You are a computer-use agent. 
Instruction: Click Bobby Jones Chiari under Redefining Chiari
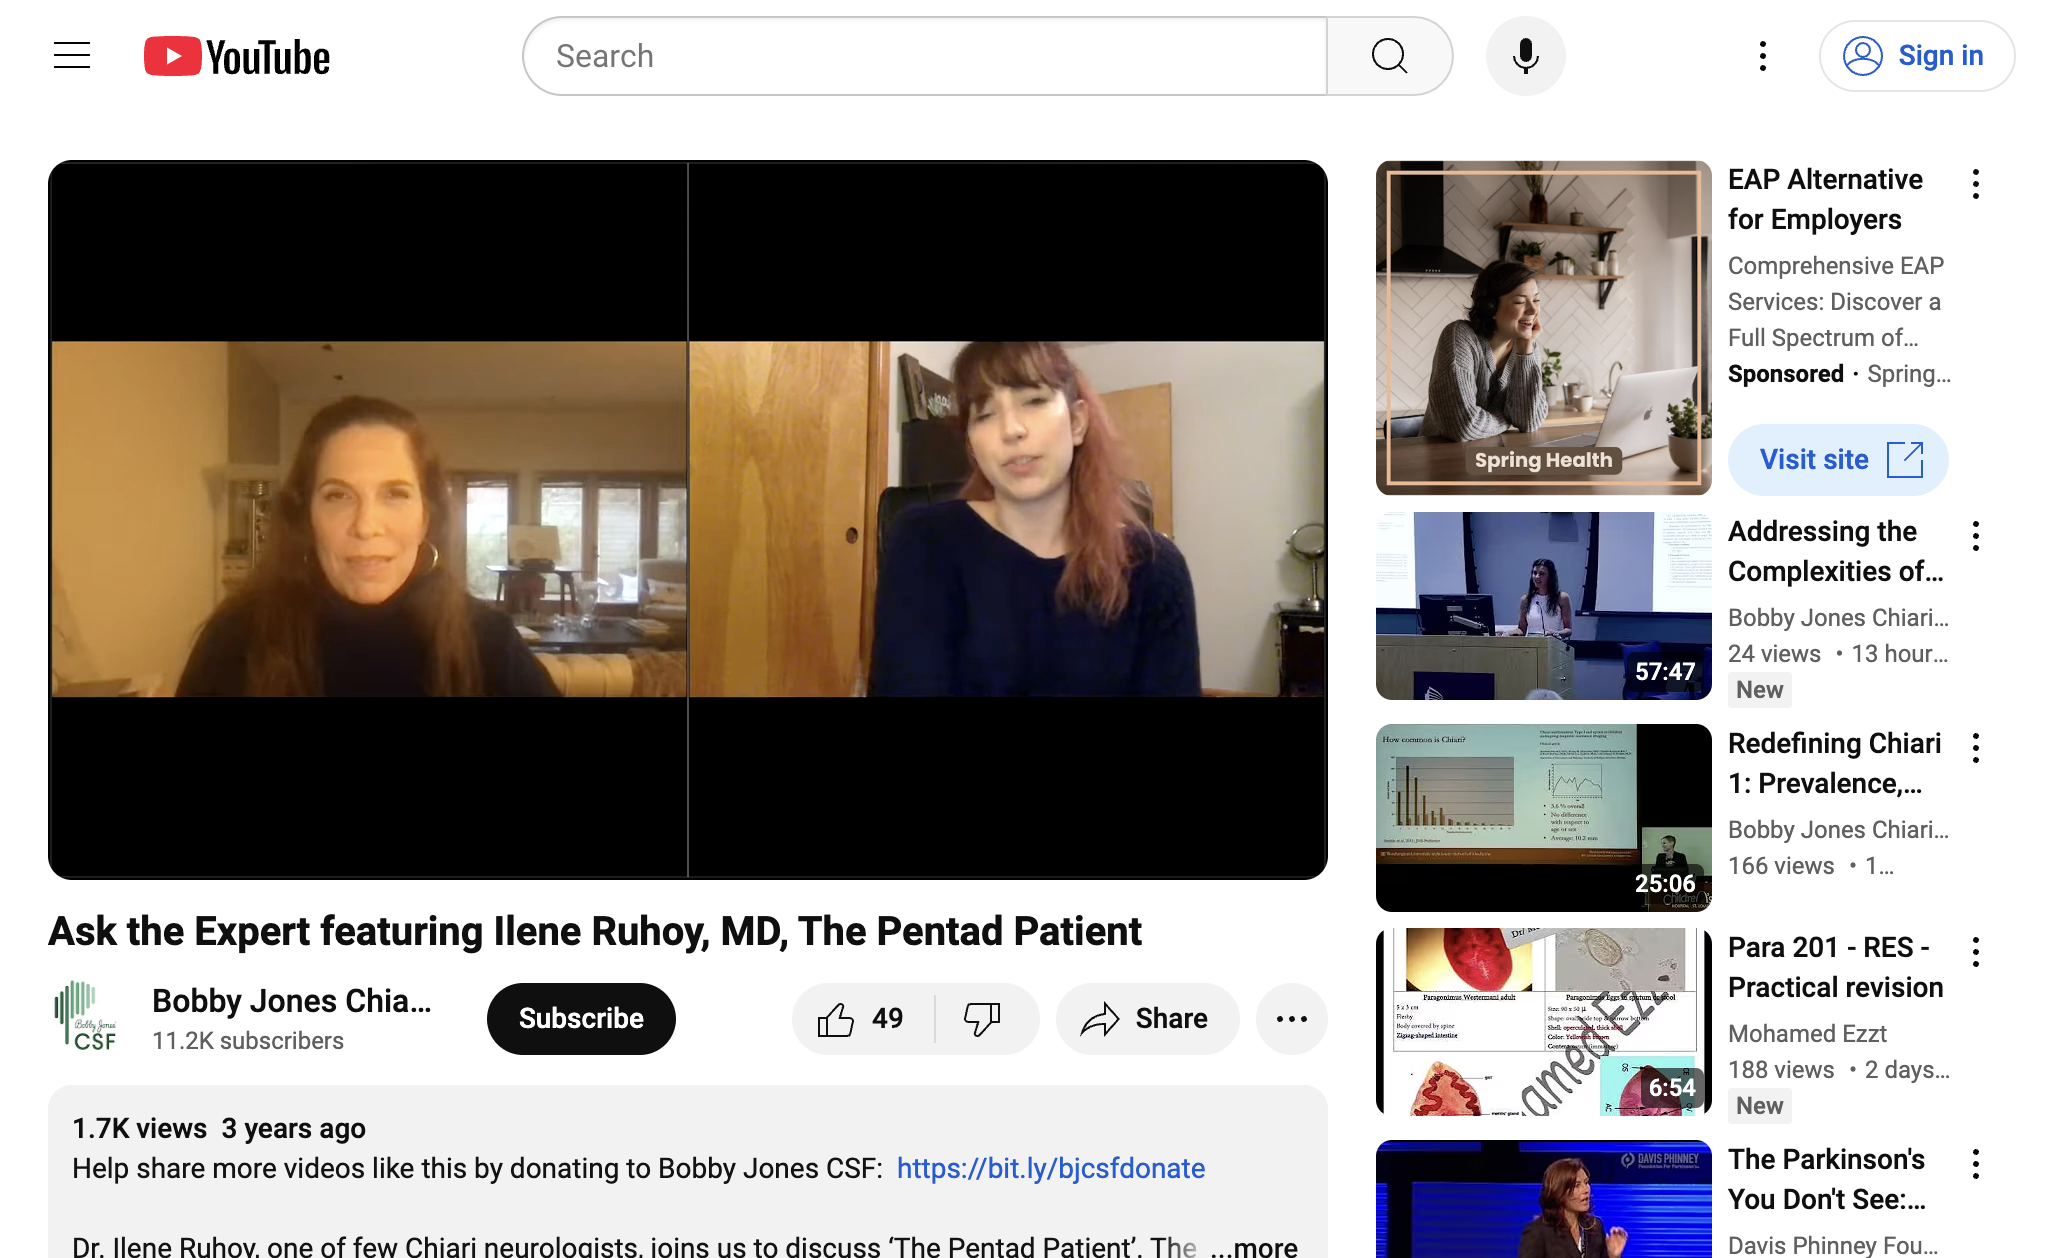[x=1838, y=830]
